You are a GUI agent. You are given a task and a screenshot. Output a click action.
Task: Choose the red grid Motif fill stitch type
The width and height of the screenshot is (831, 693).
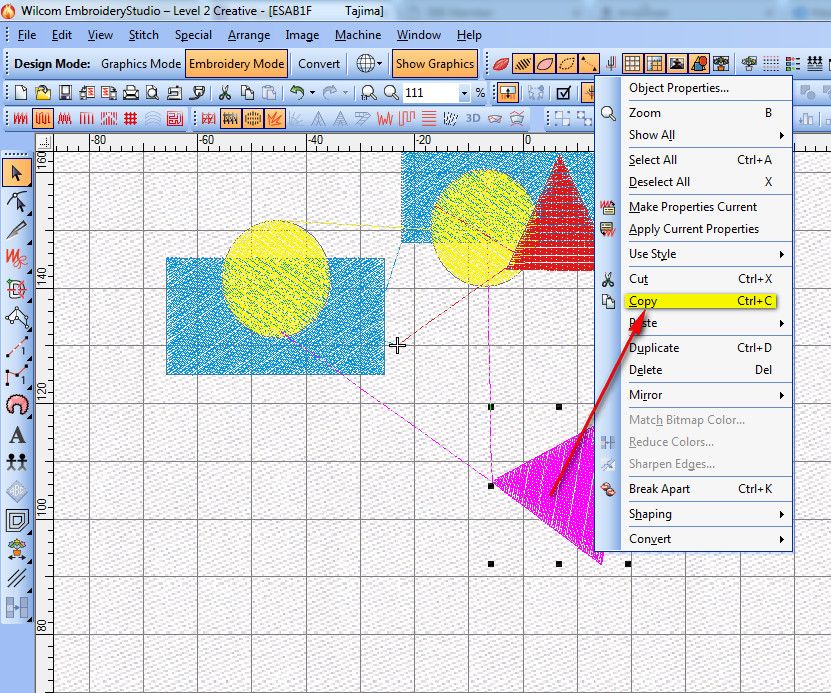point(130,118)
